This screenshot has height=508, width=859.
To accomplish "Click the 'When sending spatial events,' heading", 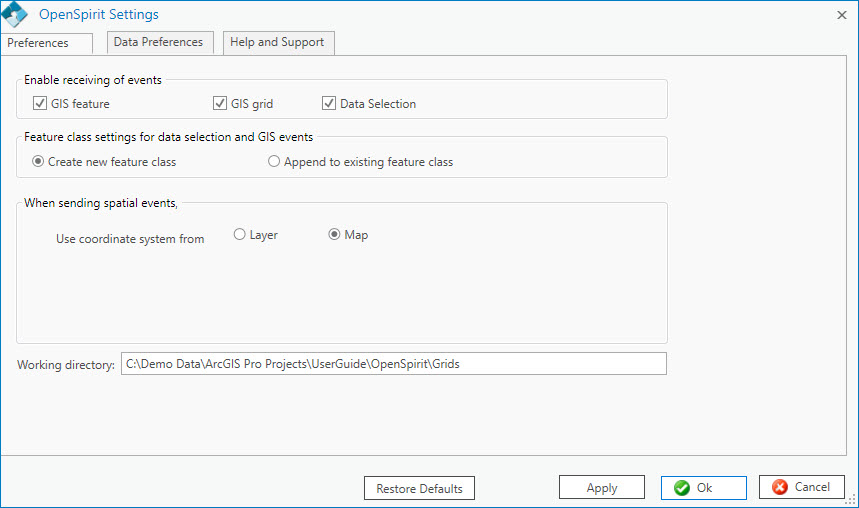I will point(101,203).
